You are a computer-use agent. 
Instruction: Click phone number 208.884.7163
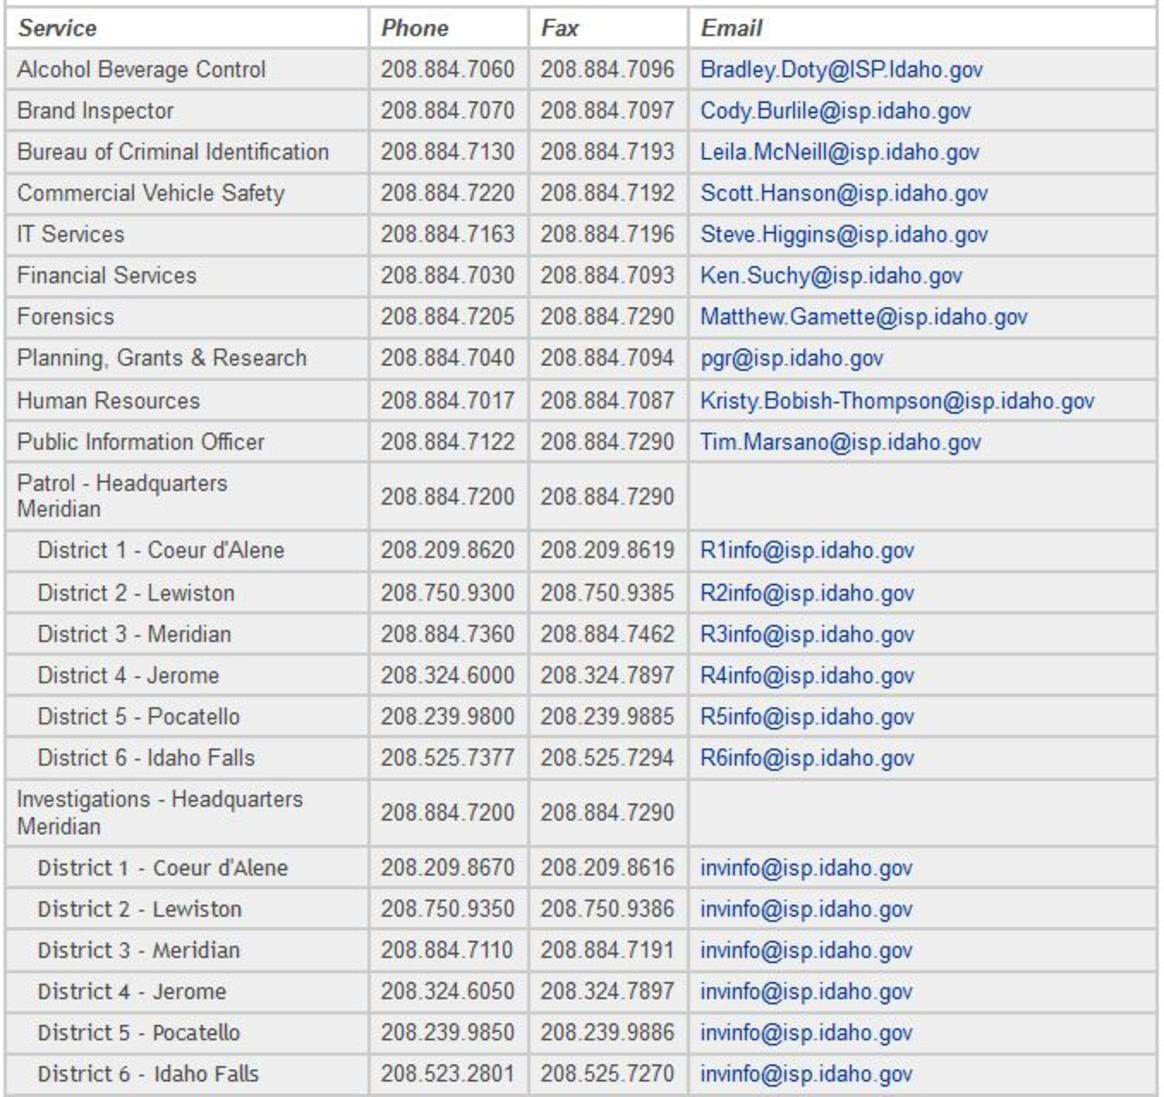[448, 235]
